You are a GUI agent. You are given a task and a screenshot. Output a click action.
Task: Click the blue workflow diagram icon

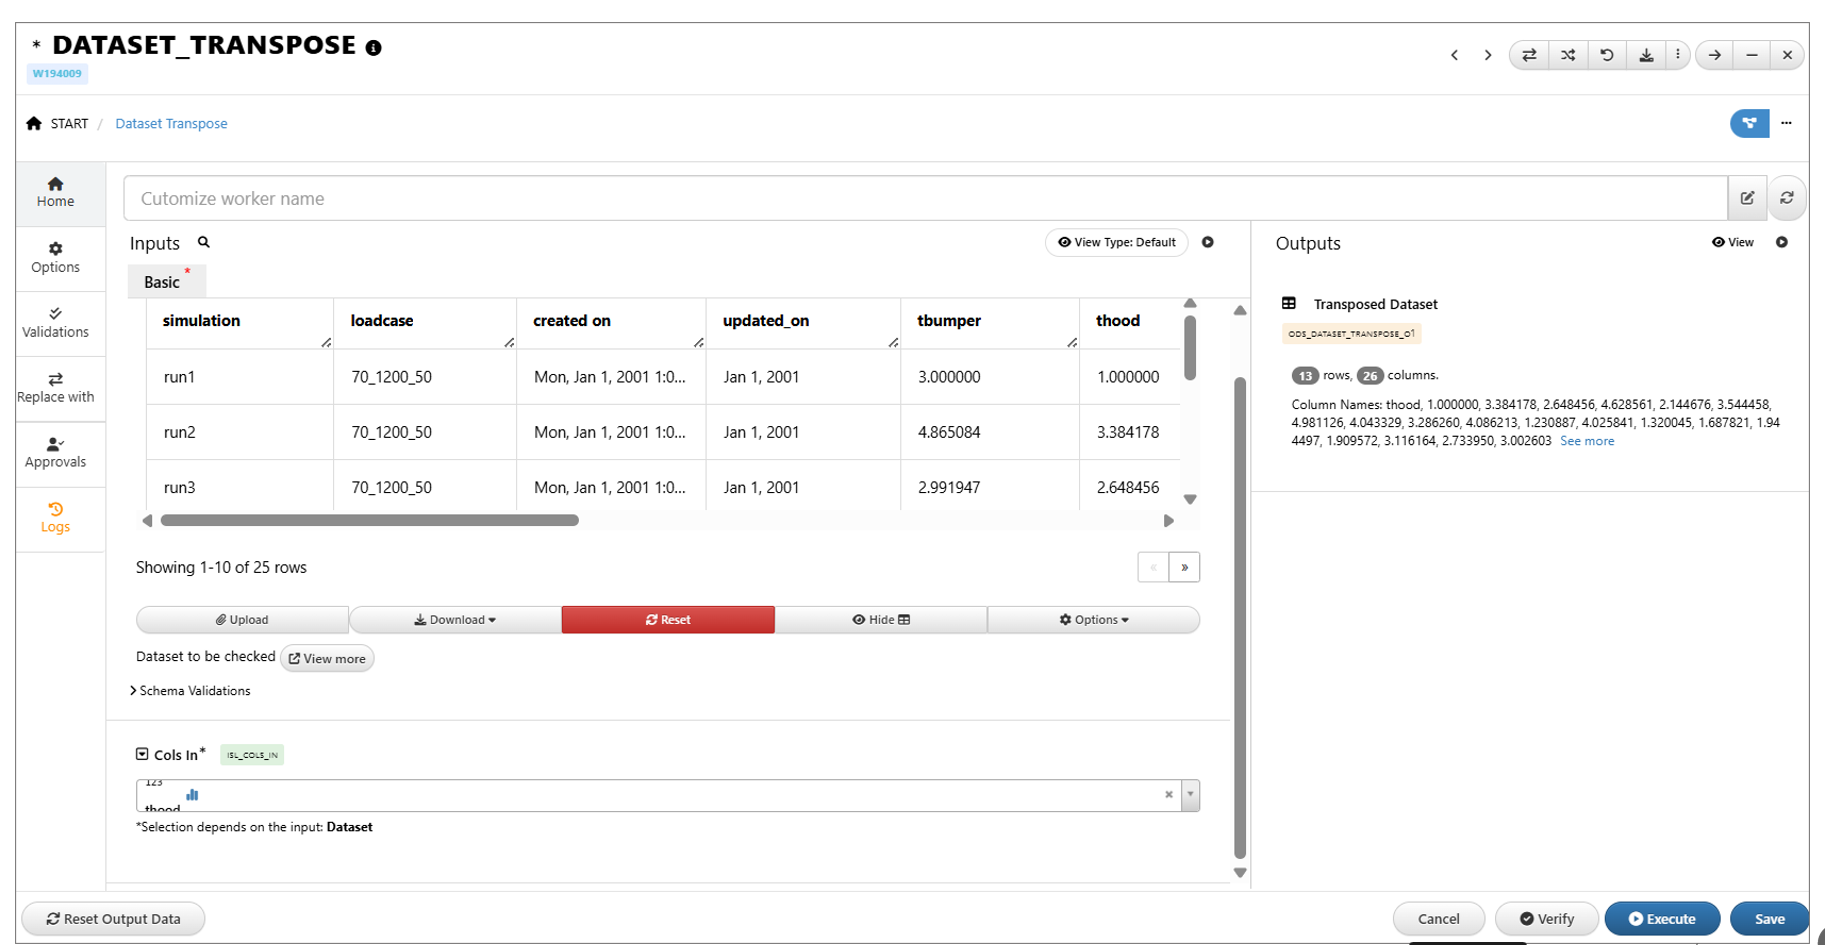(1749, 123)
